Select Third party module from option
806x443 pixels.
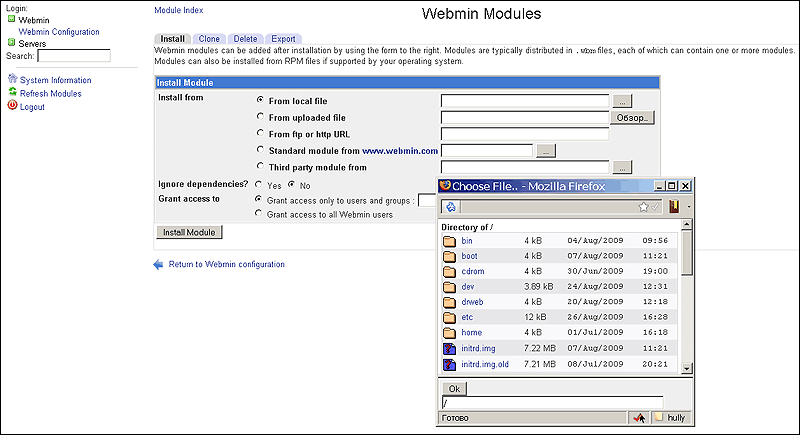[x=260, y=166]
